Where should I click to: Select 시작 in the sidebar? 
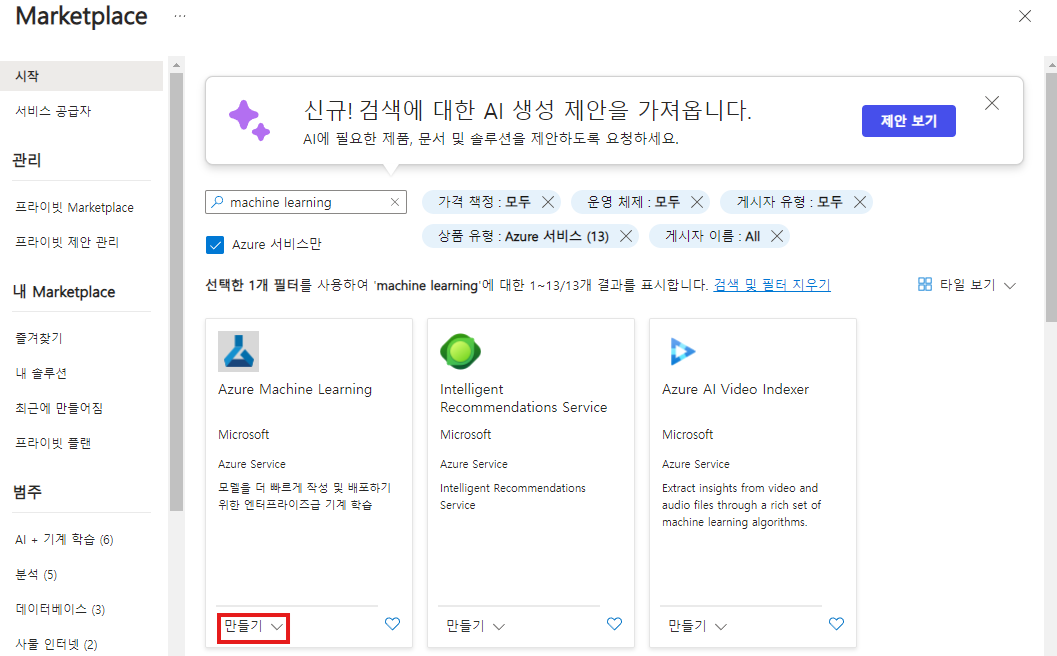(82, 76)
